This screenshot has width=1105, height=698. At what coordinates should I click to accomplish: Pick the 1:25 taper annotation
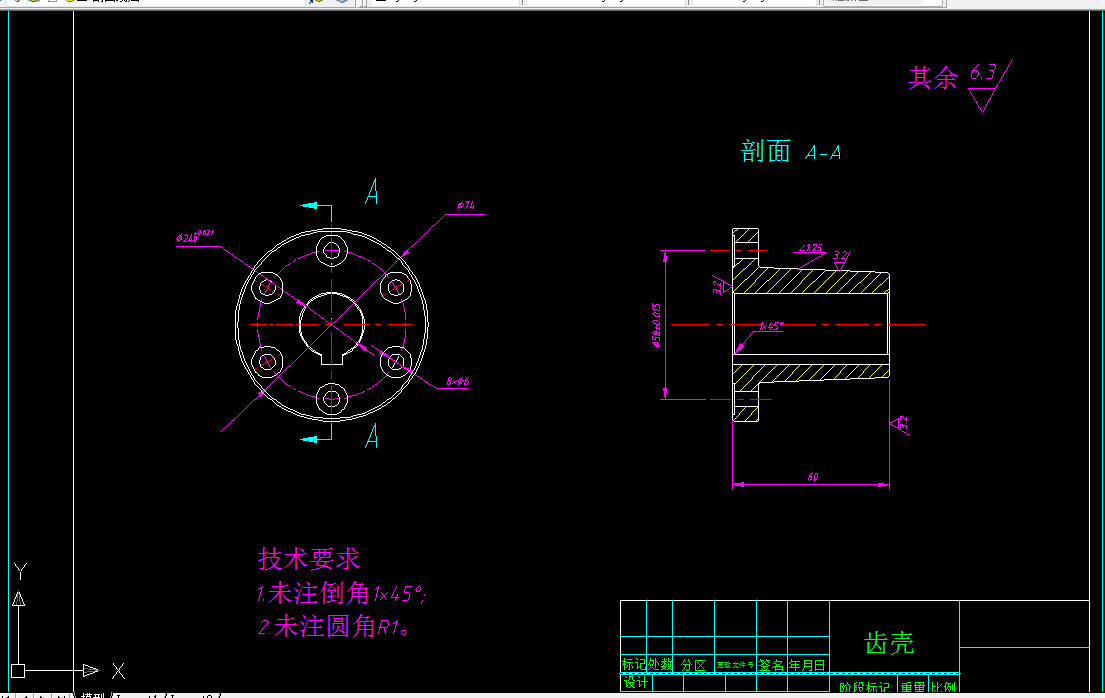[x=810, y=248]
